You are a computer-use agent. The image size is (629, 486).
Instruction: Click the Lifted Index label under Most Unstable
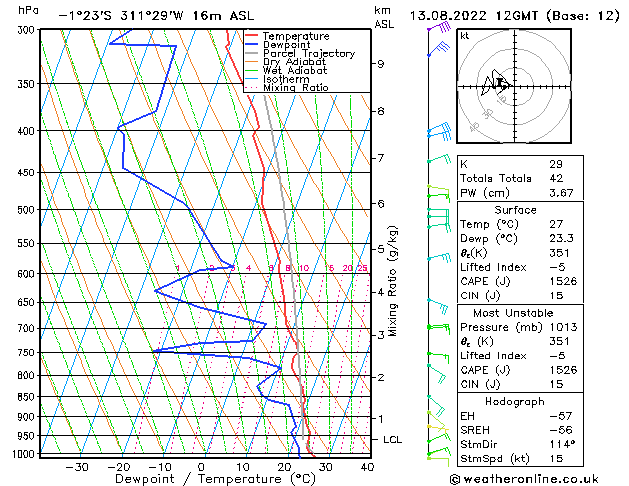(x=493, y=356)
